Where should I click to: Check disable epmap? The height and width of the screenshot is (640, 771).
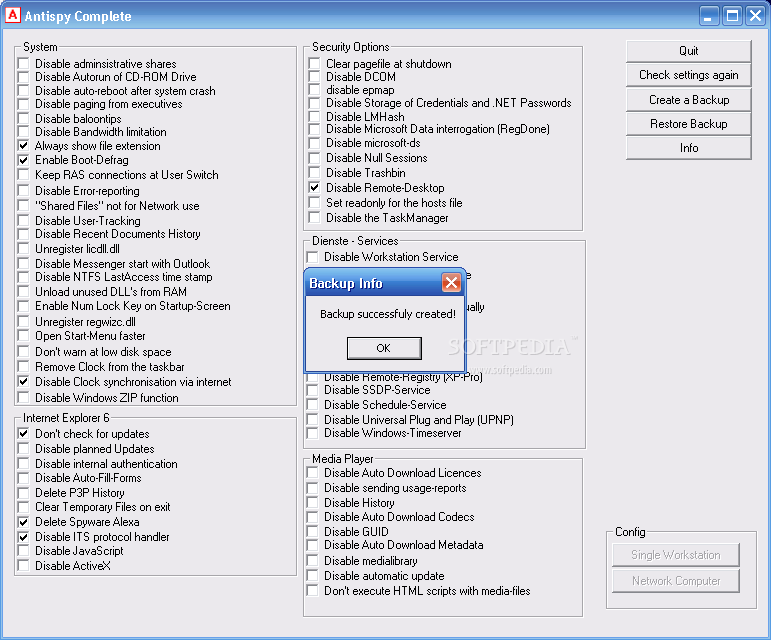(314, 90)
